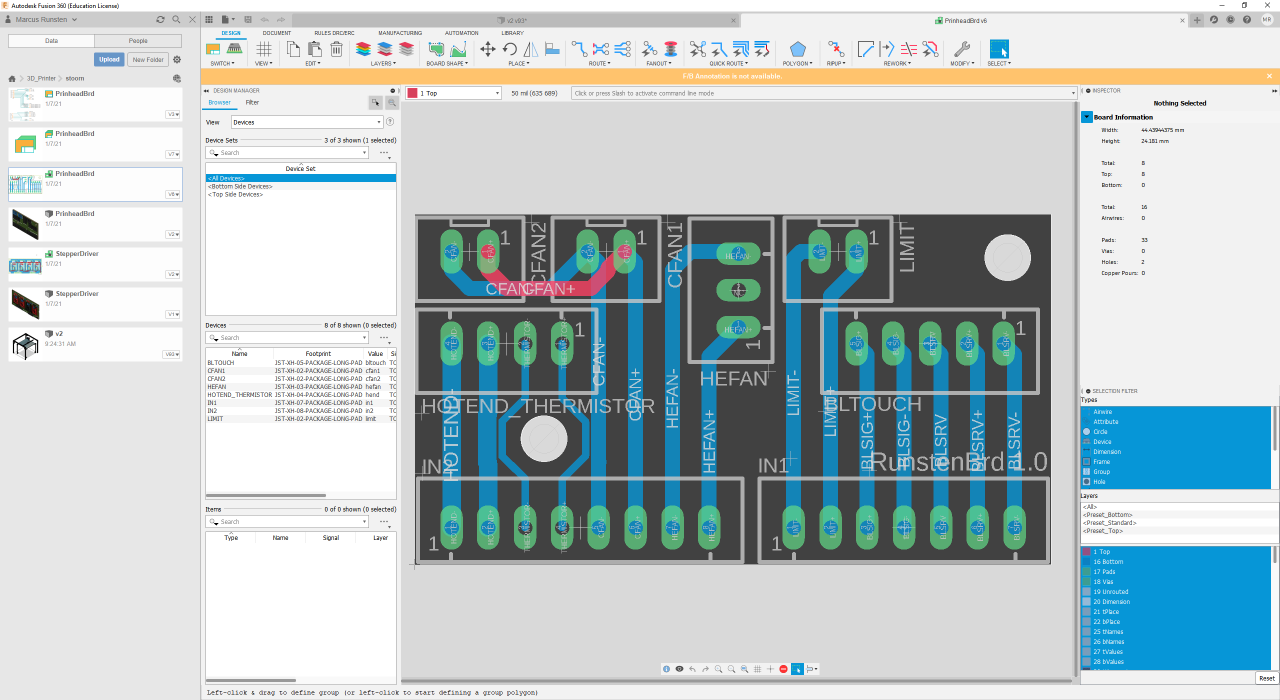Toggle the Device type in selection filter
The height and width of the screenshot is (700, 1280).
point(1176,441)
